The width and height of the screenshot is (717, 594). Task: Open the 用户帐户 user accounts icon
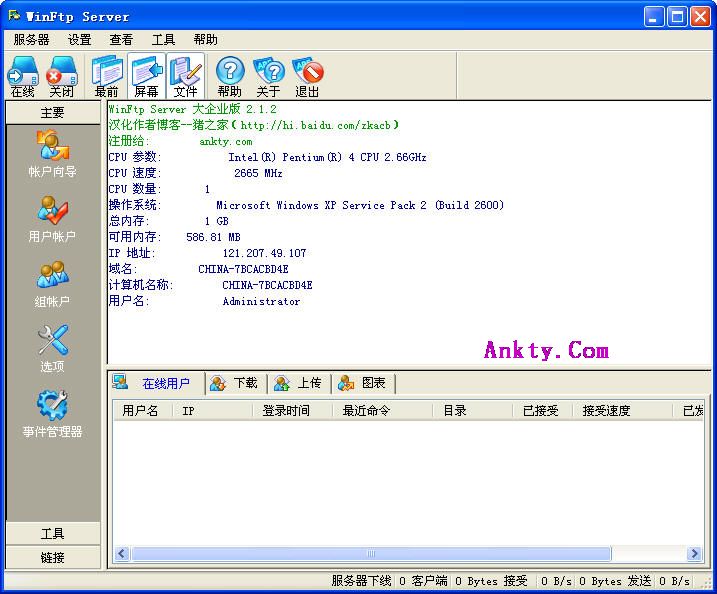pos(53,219)
